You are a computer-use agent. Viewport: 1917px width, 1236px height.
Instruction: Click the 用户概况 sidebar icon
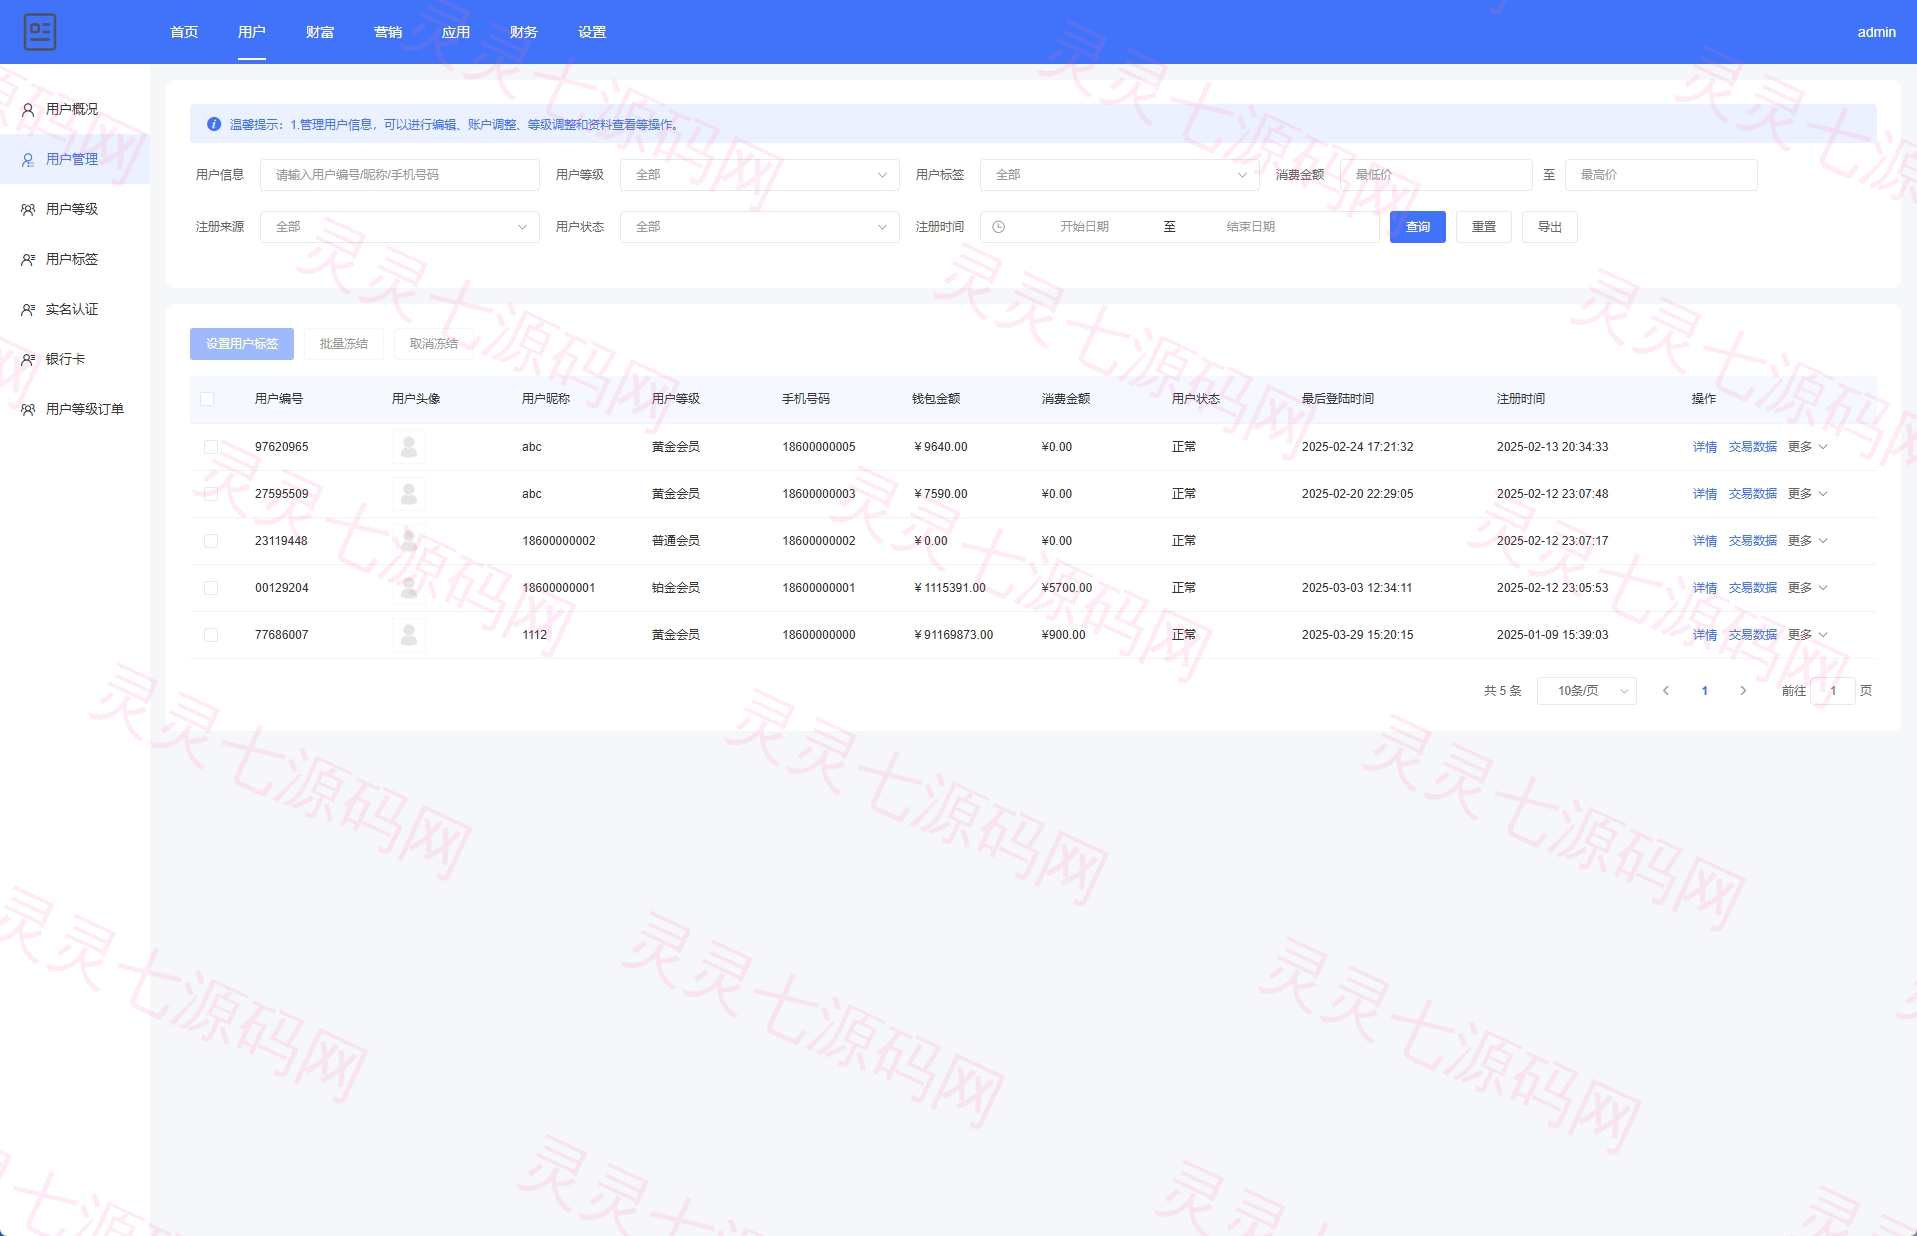(28, 110)
